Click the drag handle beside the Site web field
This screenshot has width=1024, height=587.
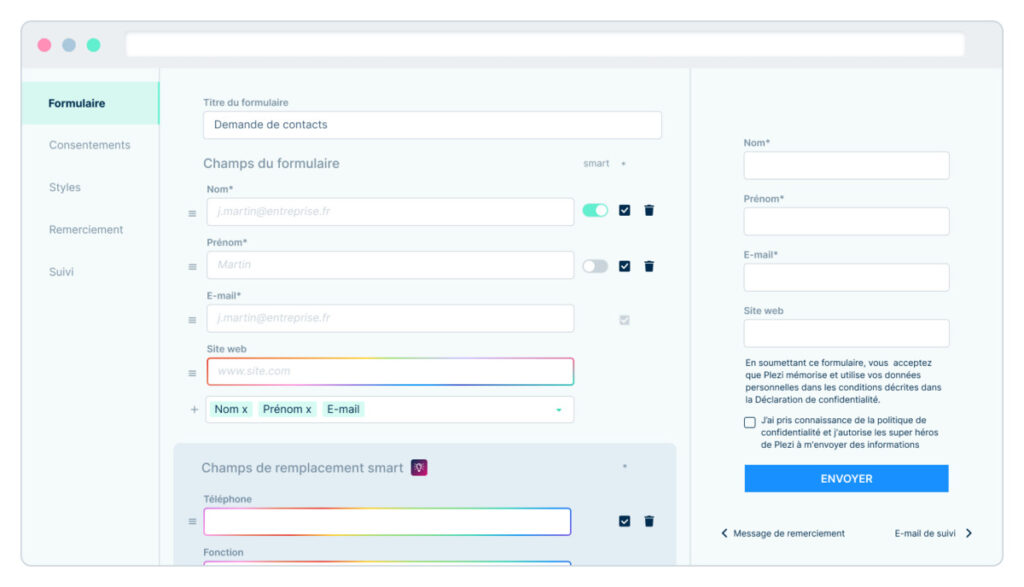point(193,373)
